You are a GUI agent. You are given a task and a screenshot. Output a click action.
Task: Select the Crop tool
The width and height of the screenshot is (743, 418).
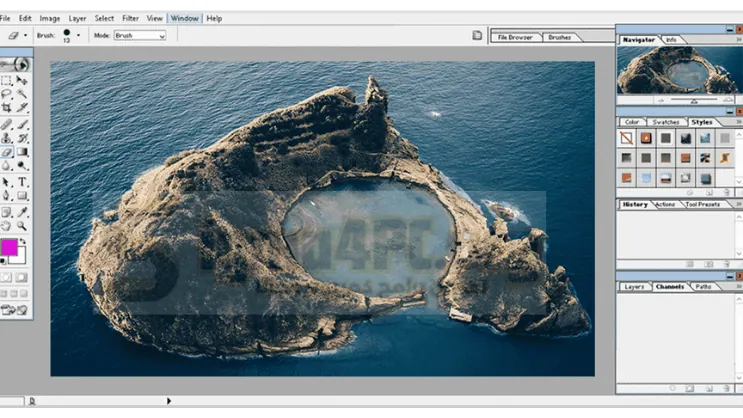[x=6, y=108]
